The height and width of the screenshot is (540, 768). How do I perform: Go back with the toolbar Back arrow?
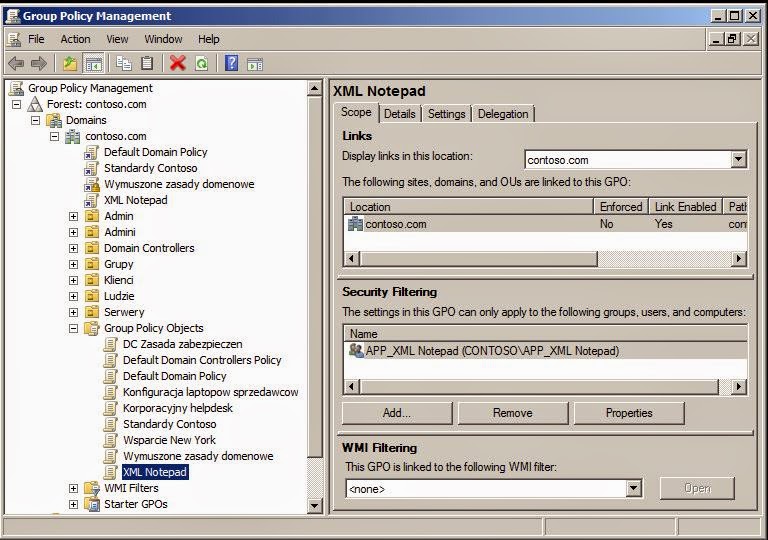[17, 63]
